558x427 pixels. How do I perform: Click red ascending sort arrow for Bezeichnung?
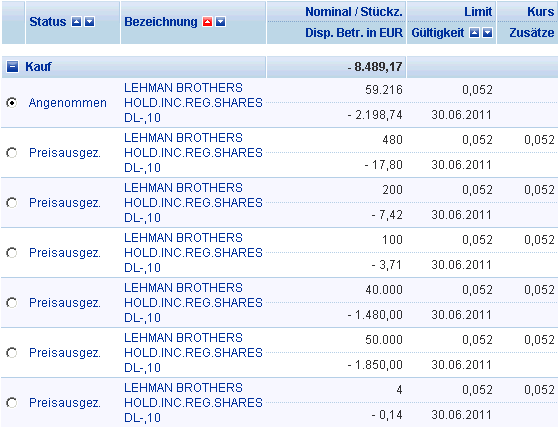click(x=207, y=22)
